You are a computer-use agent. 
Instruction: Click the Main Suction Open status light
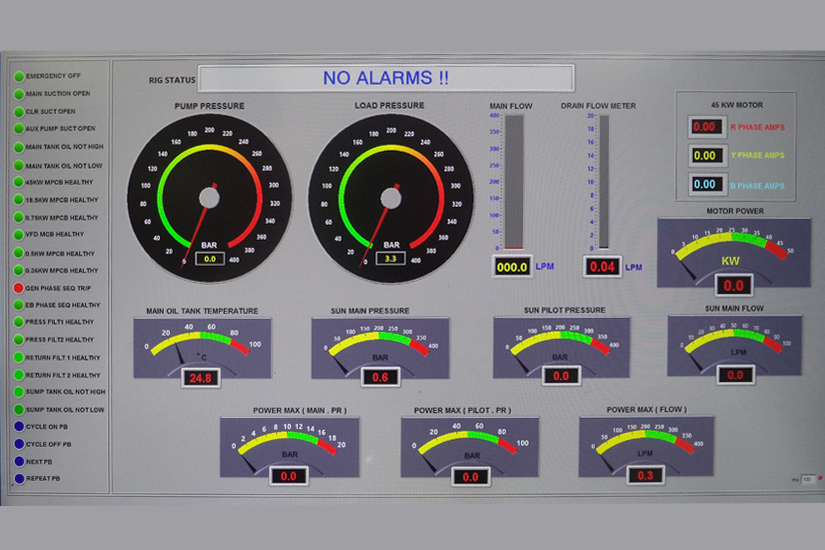tap(18, 94)
